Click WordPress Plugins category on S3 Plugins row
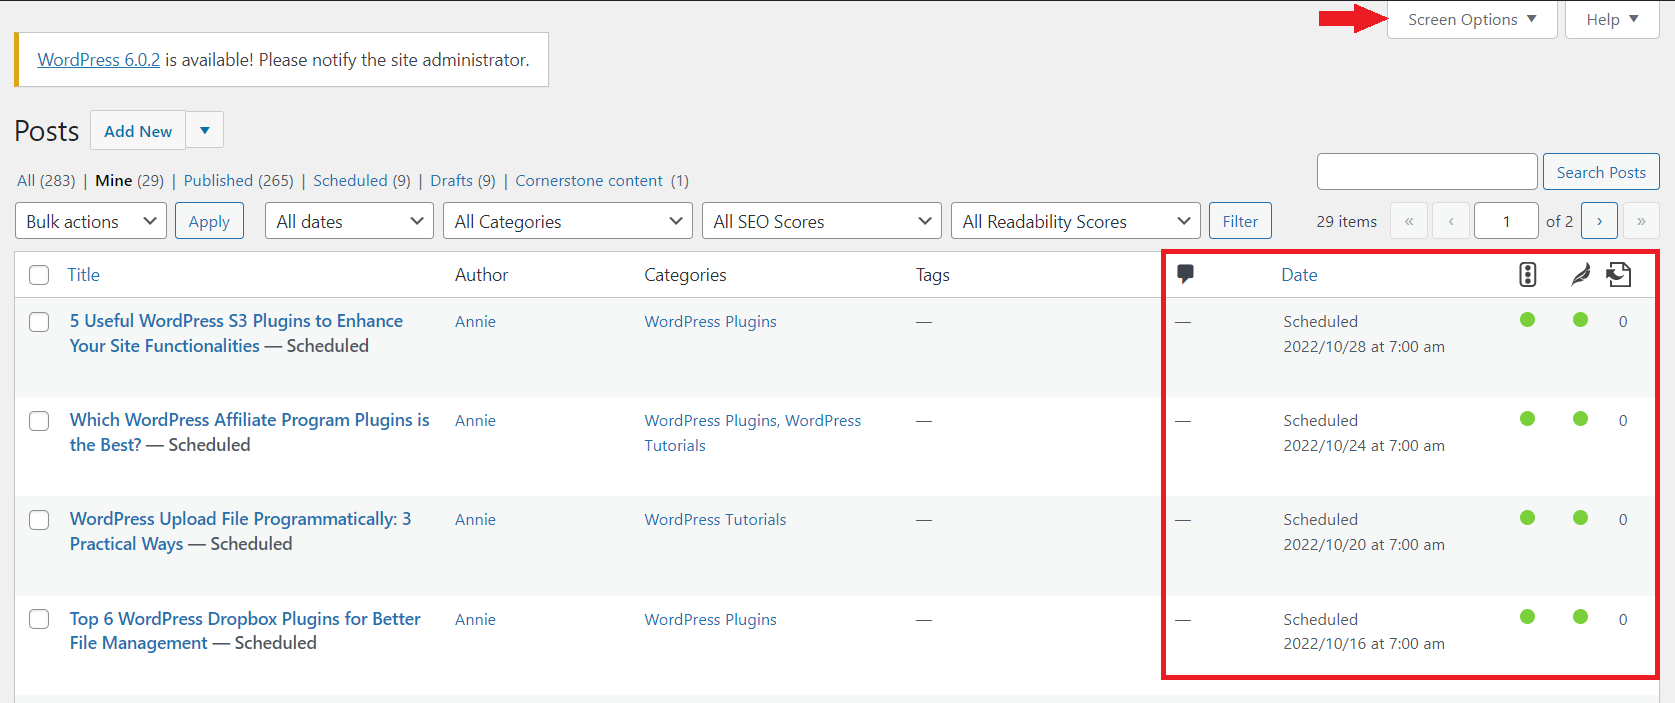The width and height of the screenshot is (1675, 703). click(710, 322)
